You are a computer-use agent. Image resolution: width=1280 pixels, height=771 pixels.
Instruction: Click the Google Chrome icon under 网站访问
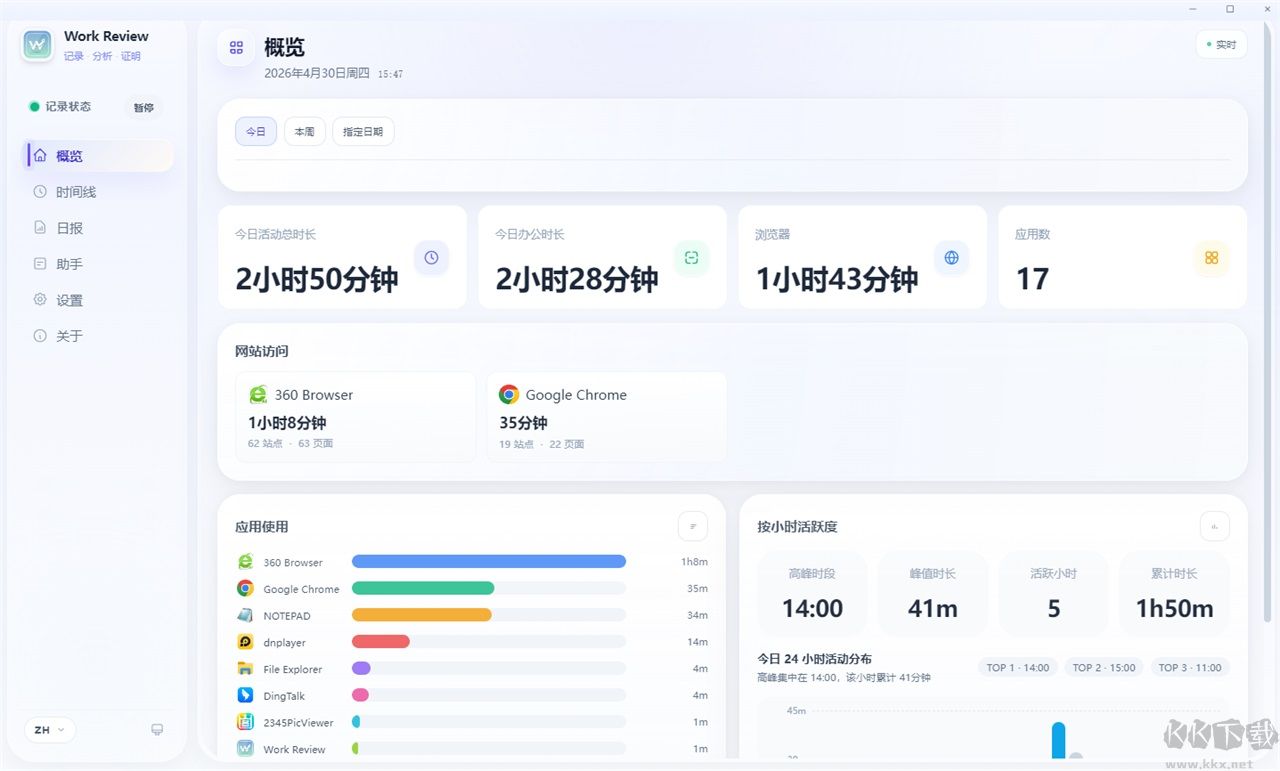pos(509,395)
